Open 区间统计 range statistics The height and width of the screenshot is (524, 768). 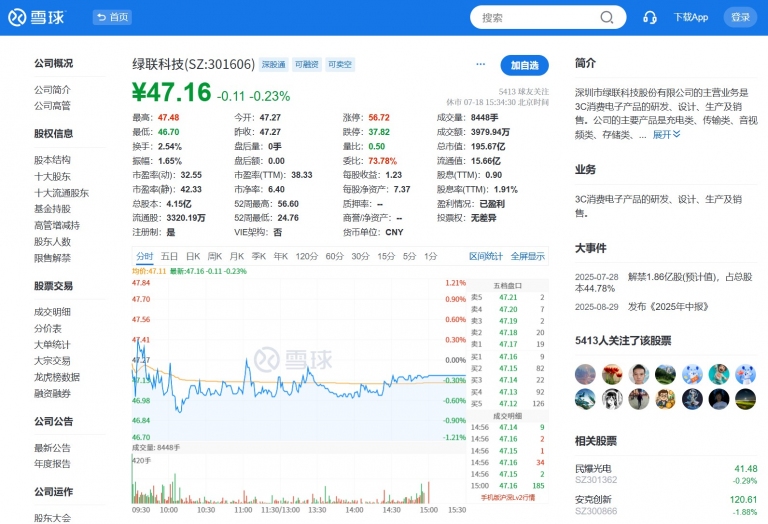click(486, 256)
